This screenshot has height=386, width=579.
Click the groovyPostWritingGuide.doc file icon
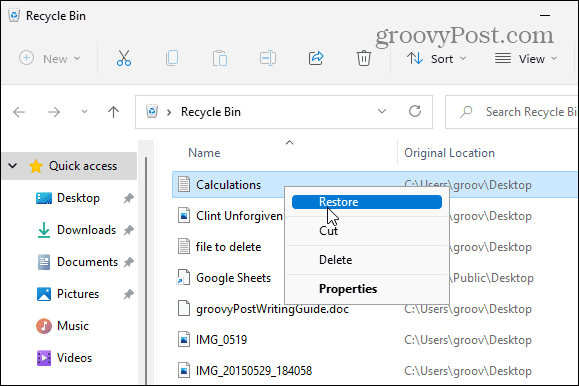point(184,308)
